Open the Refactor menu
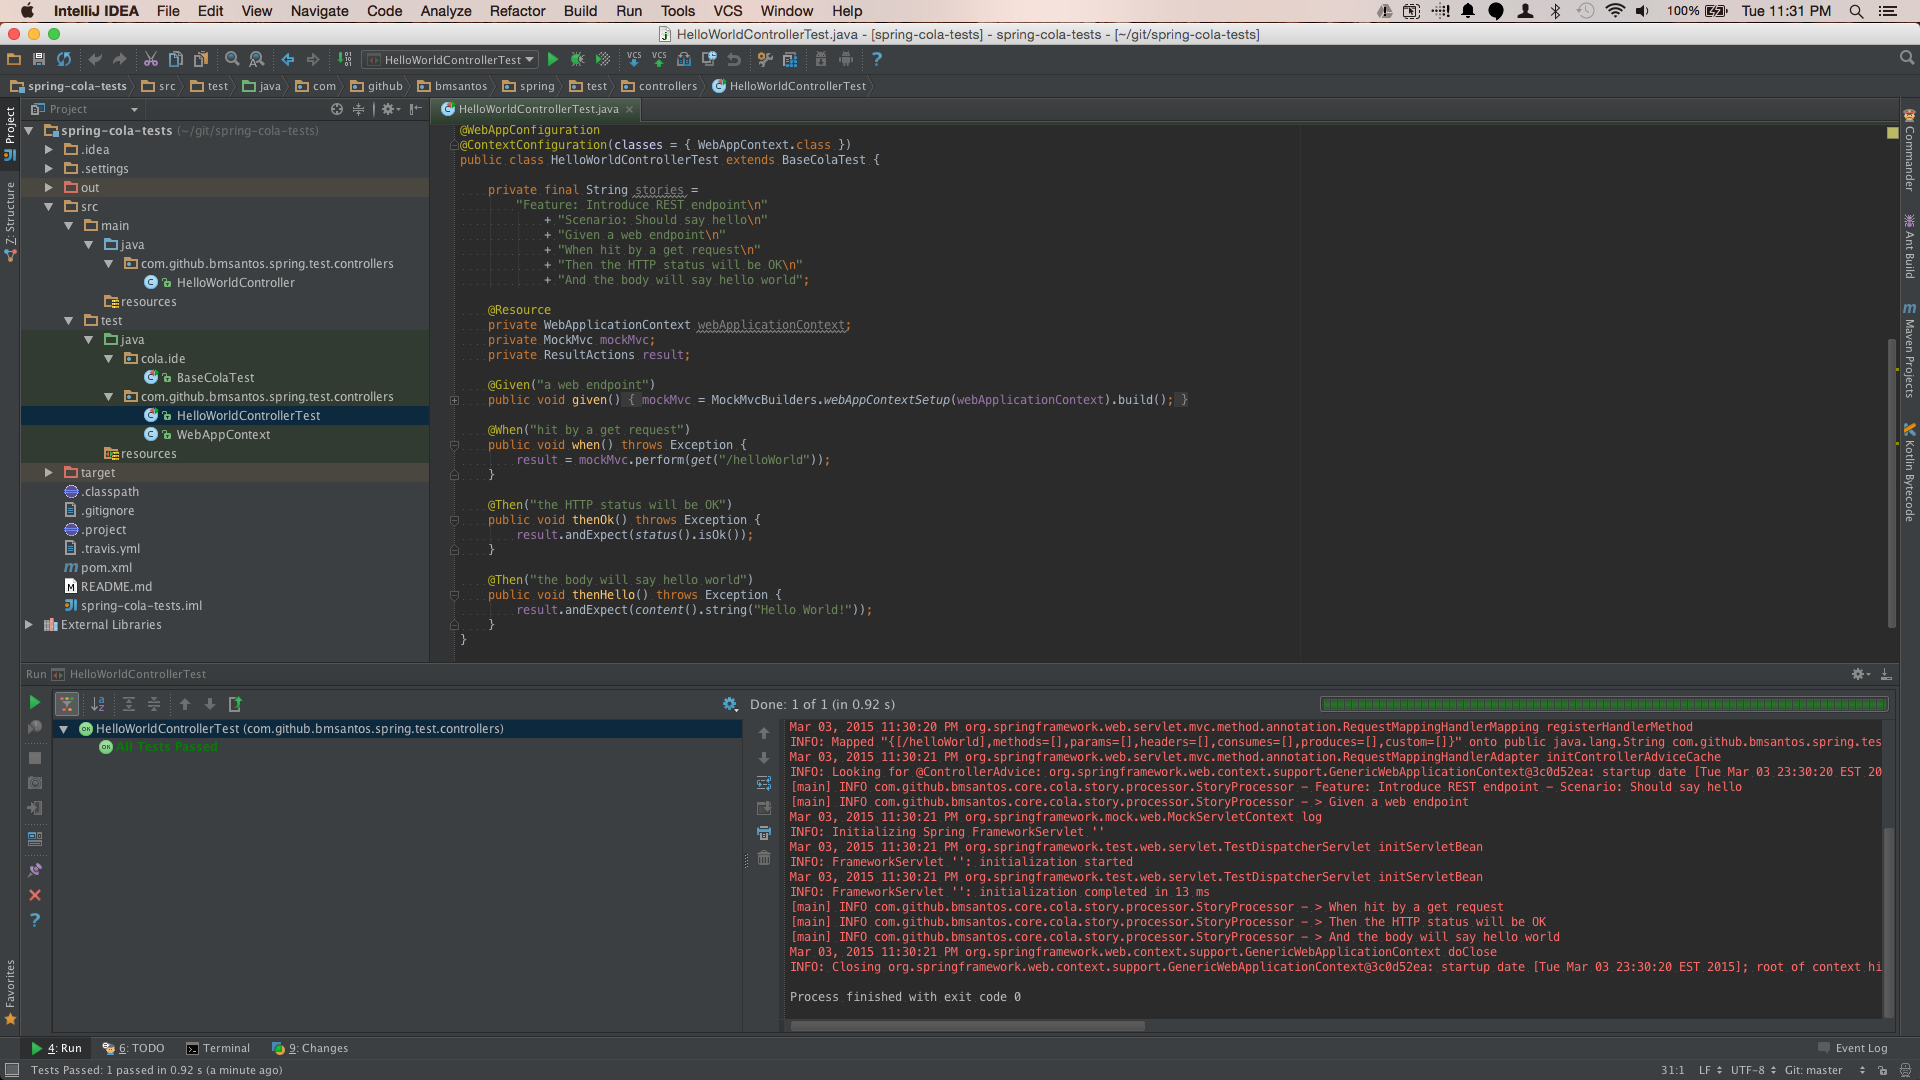 click(x=517, y=11)
